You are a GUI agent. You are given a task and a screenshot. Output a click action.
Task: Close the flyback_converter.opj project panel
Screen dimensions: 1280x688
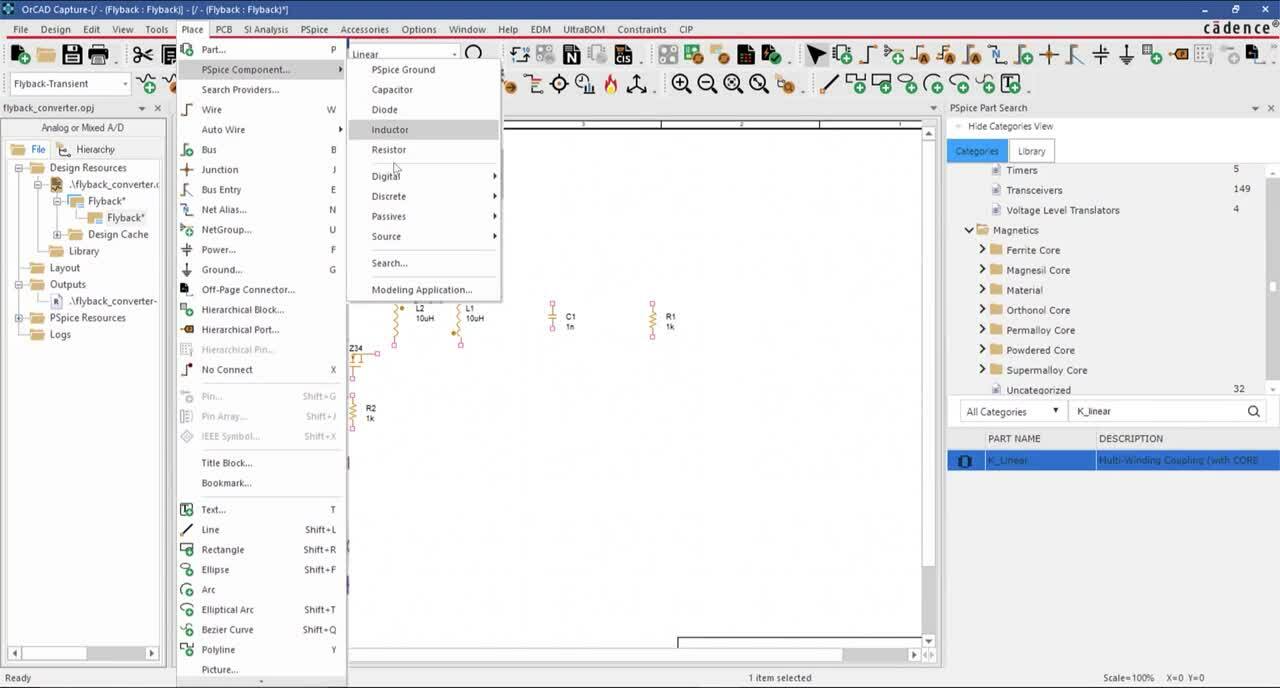coord(158,108)
